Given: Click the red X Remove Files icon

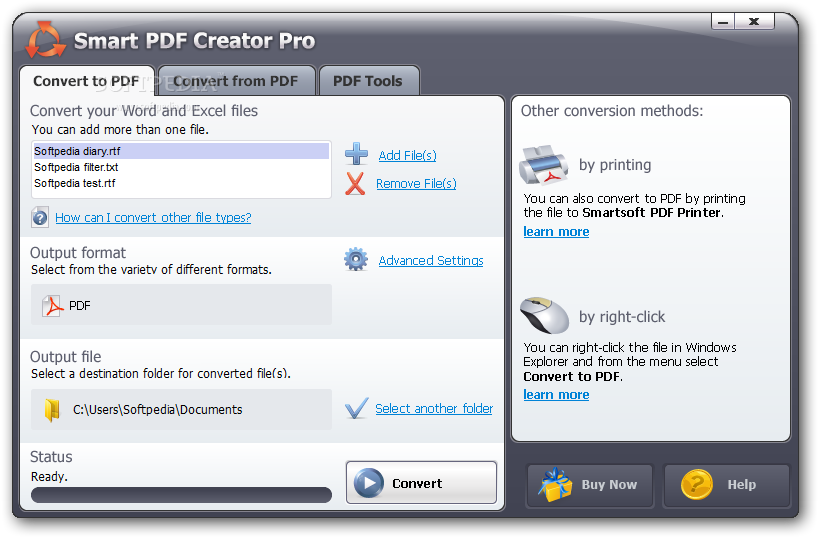Looking at the screenshot, I should [355, 183].
